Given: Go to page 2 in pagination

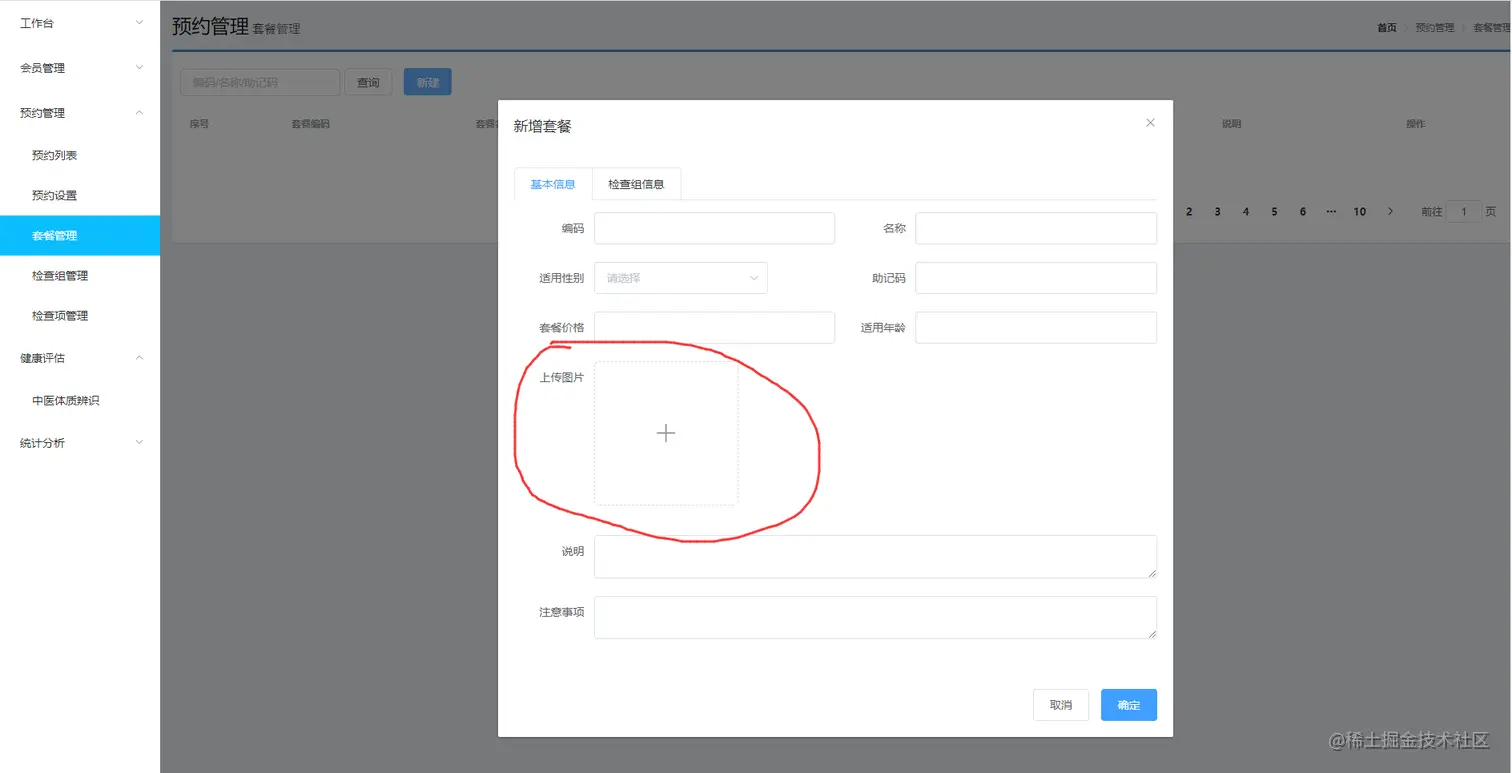Looking at the screenshot, I should (x=1189, y=211).
